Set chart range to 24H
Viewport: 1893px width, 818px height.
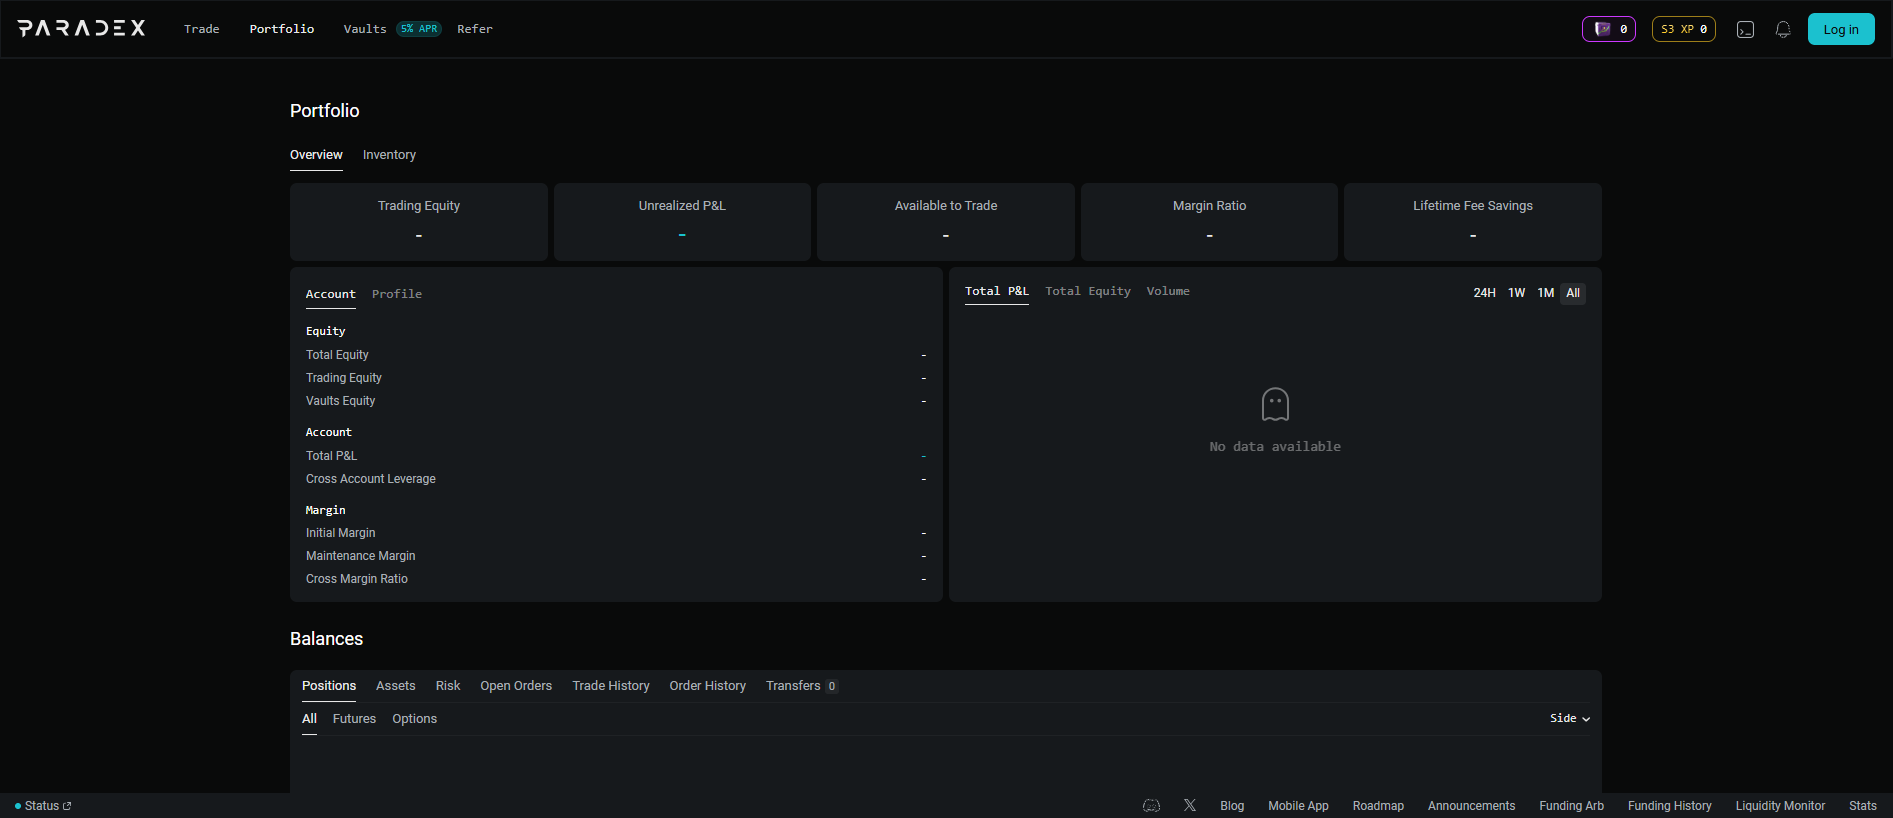click(1485, 293)
